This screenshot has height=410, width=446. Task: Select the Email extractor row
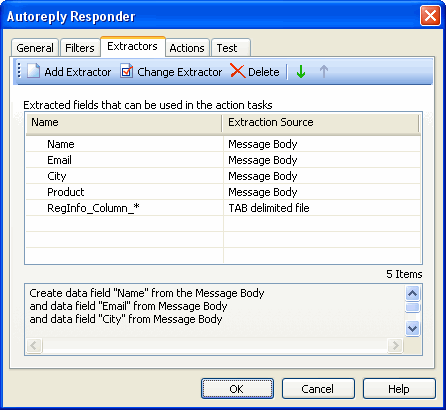(223, 160)
